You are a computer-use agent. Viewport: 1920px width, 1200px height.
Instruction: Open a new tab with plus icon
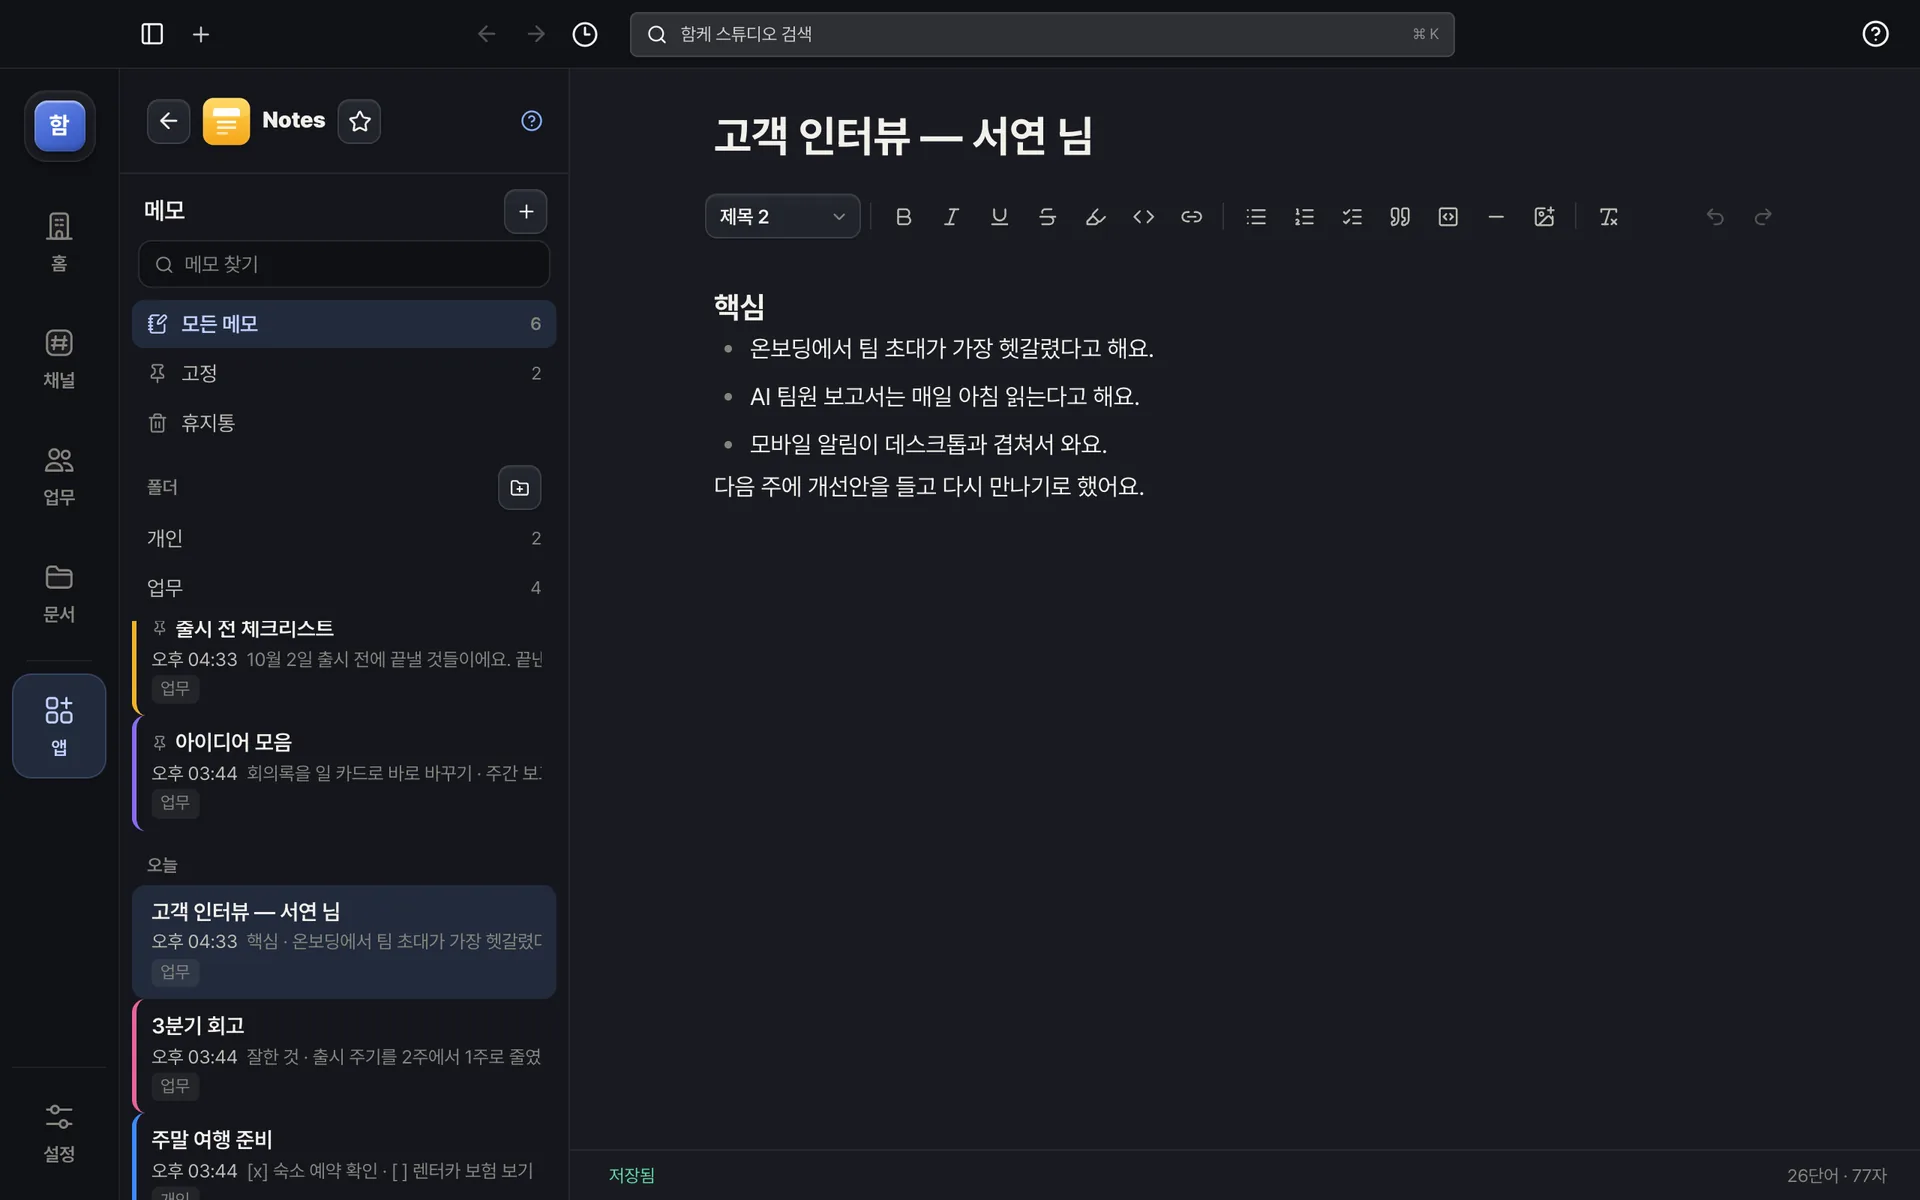[201, 34]
